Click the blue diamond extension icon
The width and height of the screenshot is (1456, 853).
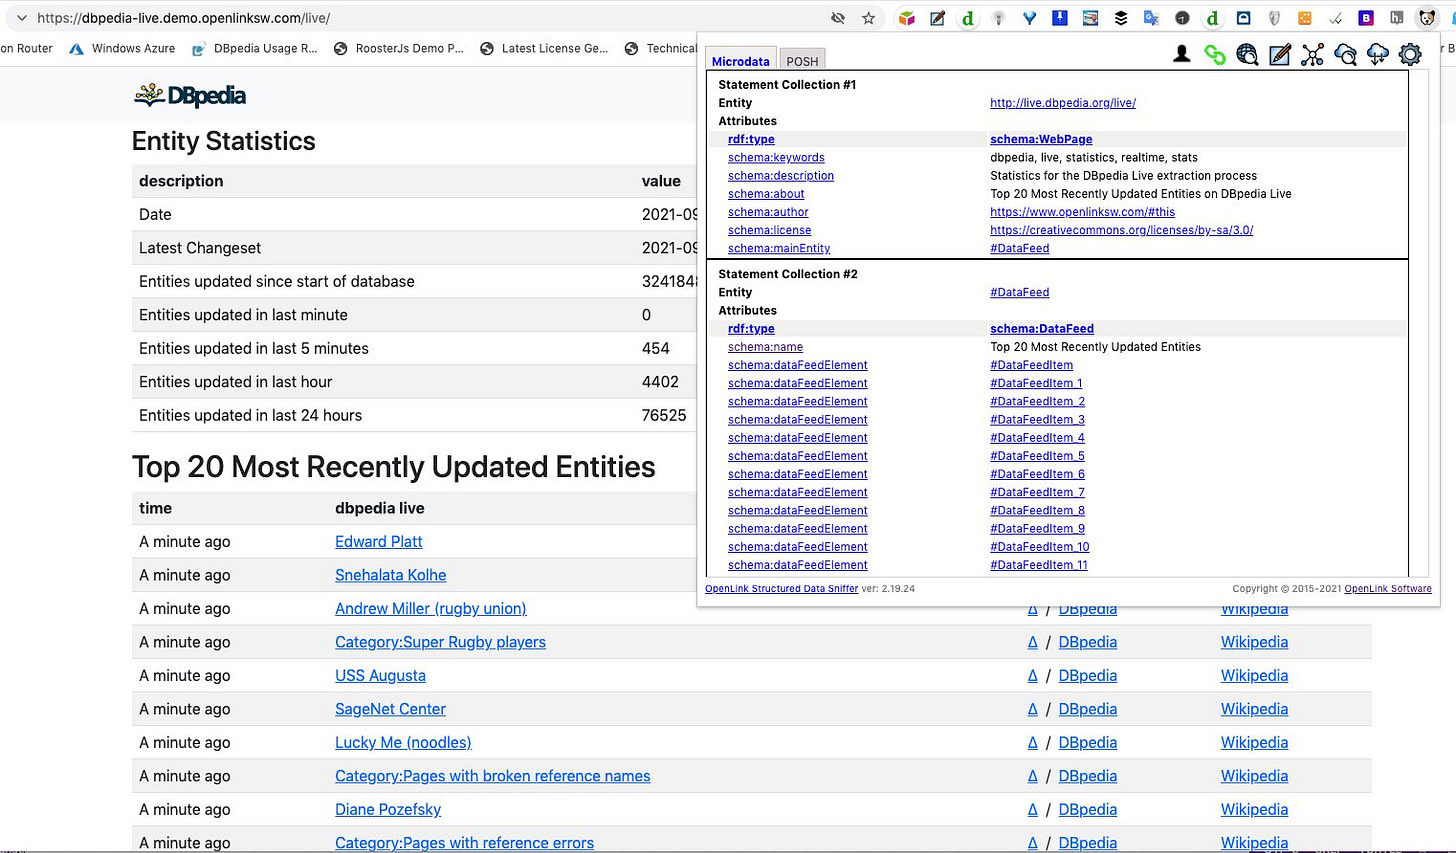point(1029,18)
